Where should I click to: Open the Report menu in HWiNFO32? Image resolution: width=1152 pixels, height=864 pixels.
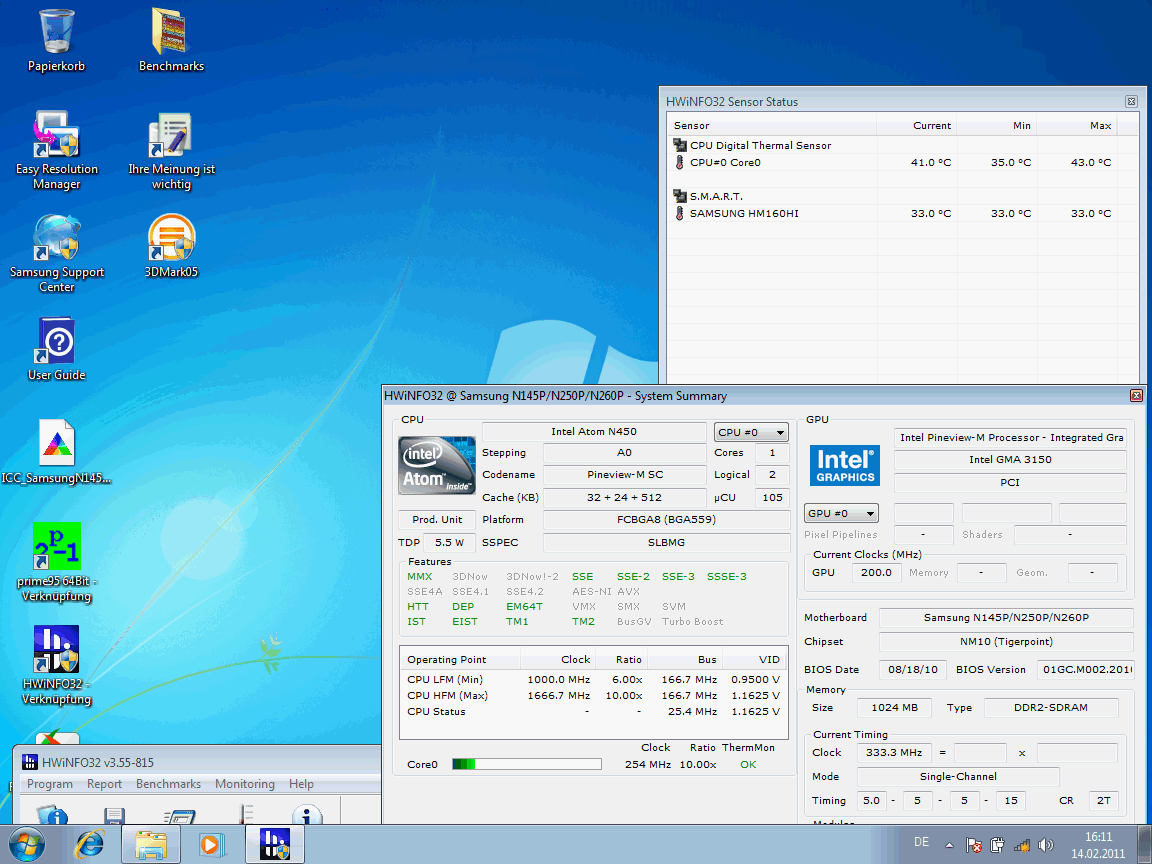point(104,784)
